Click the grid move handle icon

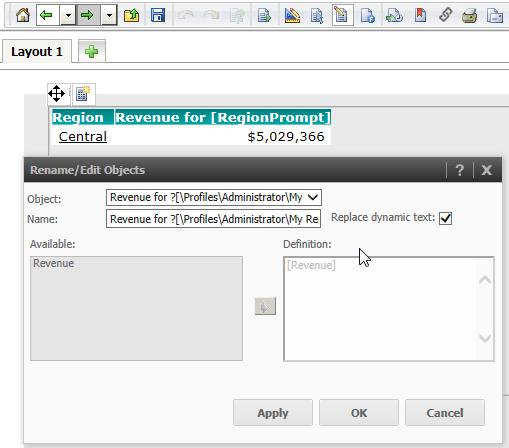(57, 94)
